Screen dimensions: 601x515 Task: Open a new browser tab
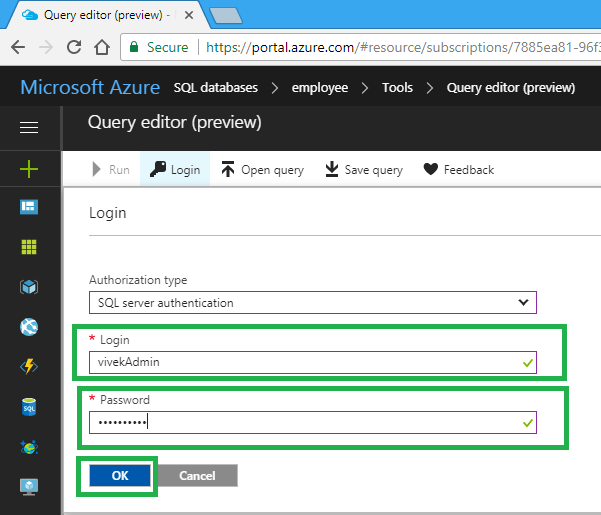pos(226,16)
